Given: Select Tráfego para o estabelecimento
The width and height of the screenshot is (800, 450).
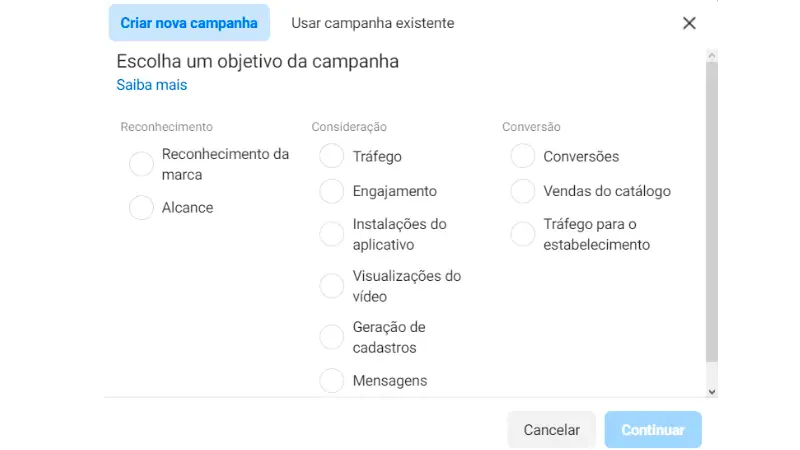Looking at the screenshot, I should coord(523,234).
